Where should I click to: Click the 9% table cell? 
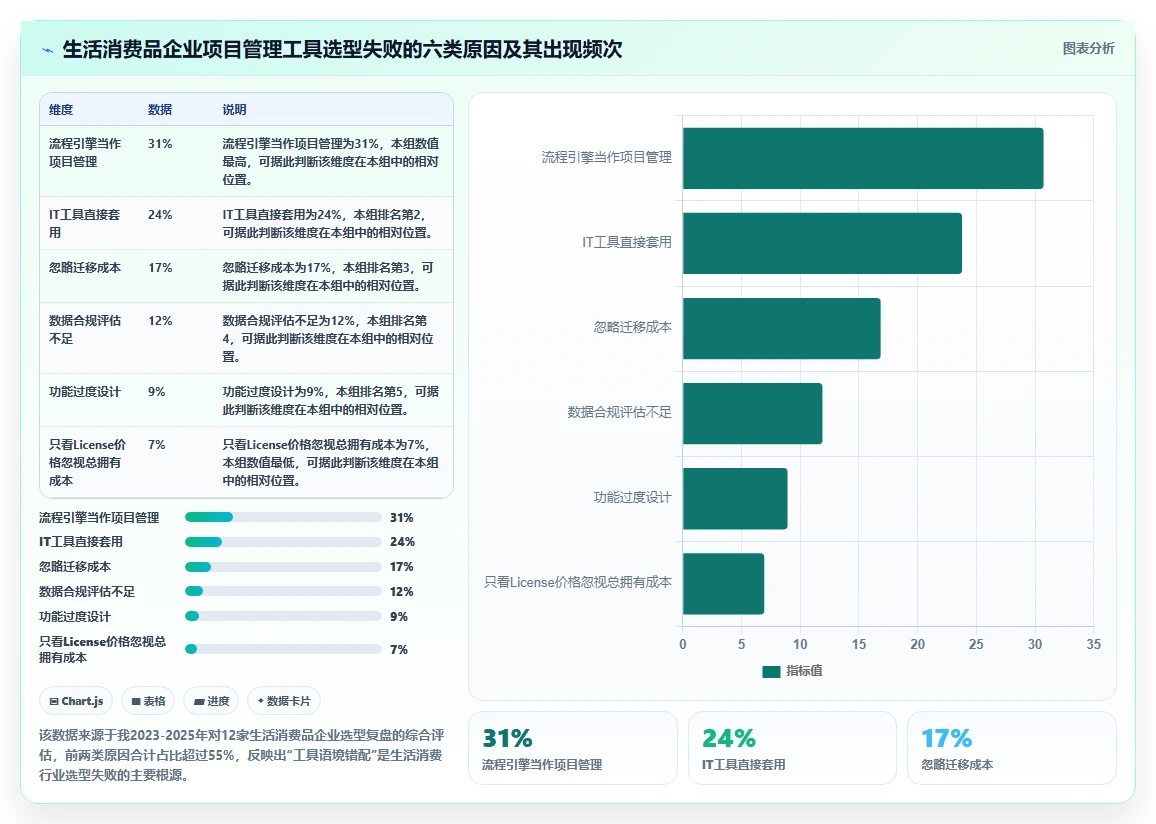click(156, 391)
